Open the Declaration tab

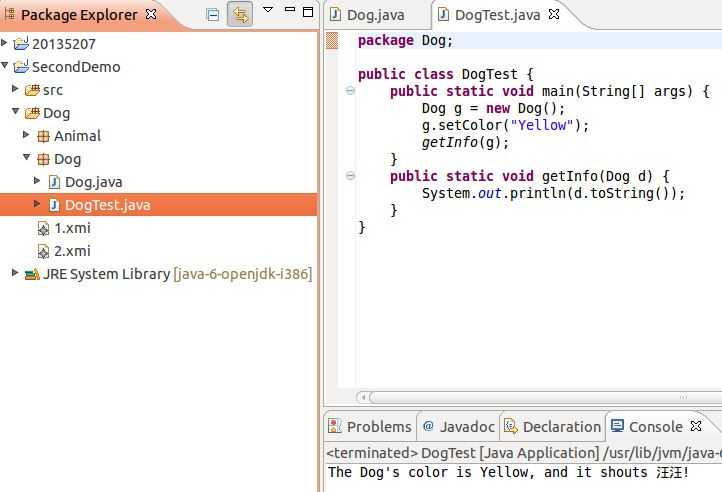click(553, 427)
